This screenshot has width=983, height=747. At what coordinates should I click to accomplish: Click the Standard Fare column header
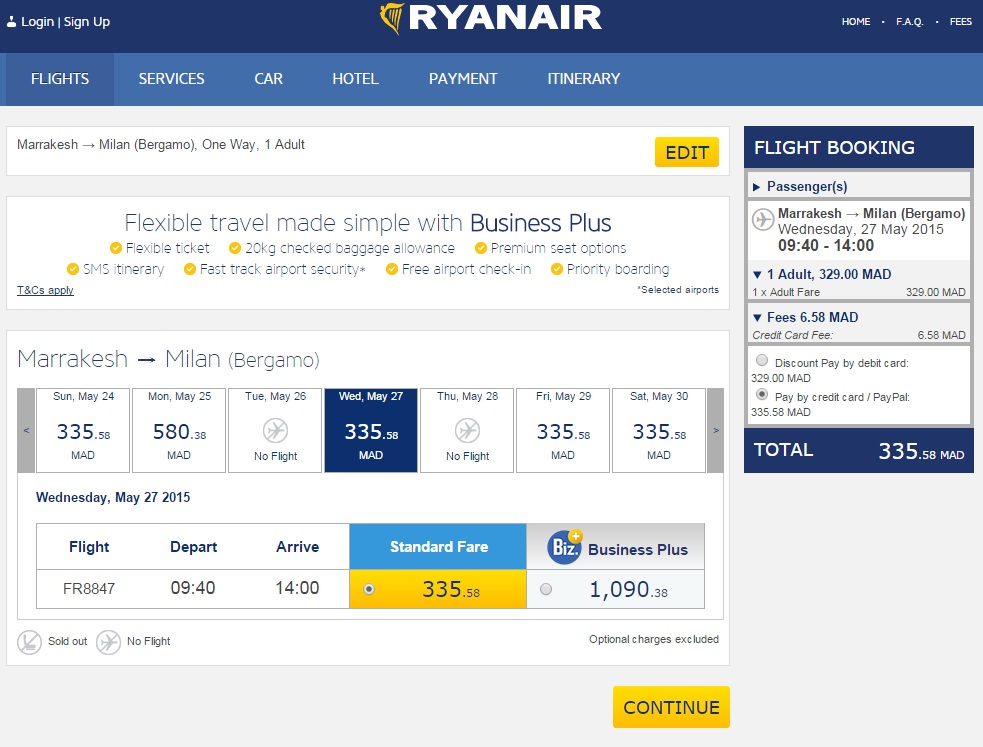pos(438,547)
